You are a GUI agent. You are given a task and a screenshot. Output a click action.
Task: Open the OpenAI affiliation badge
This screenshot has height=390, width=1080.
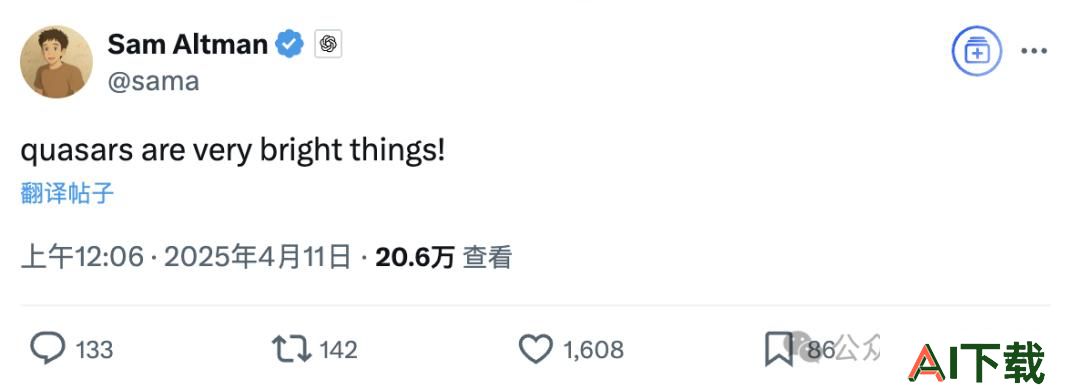pos(329,45)
